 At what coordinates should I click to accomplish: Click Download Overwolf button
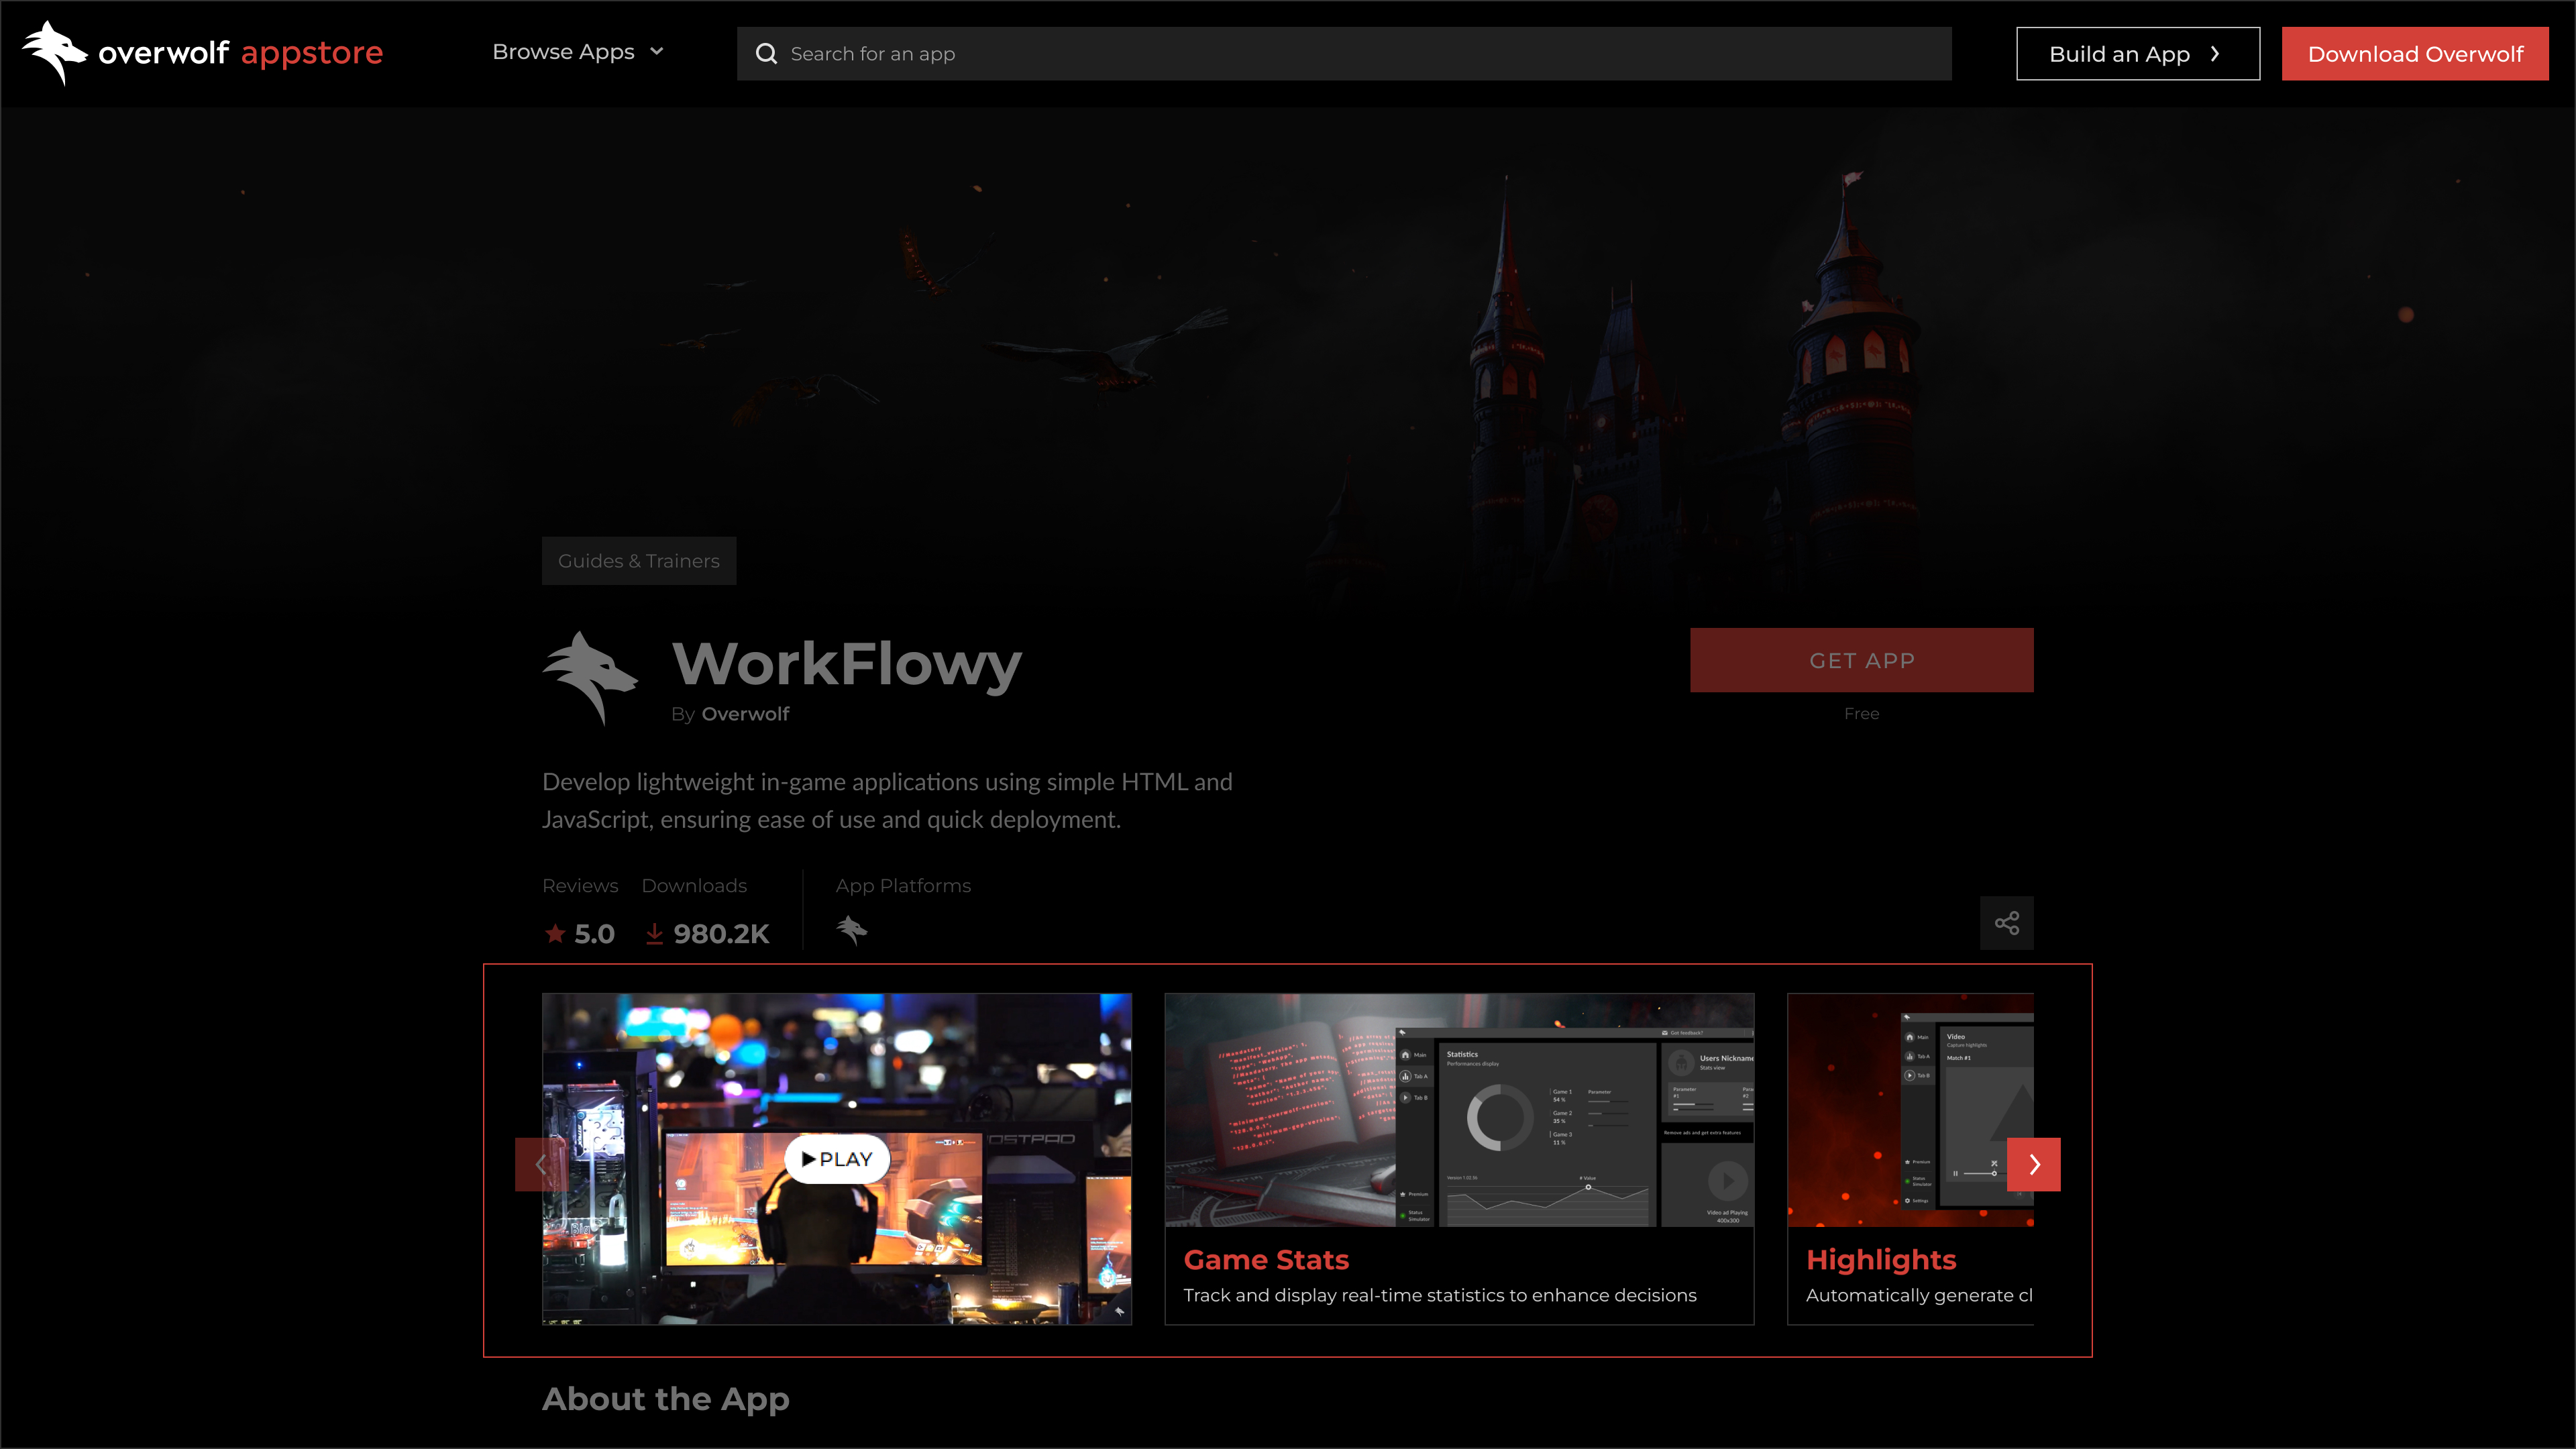2415,54
